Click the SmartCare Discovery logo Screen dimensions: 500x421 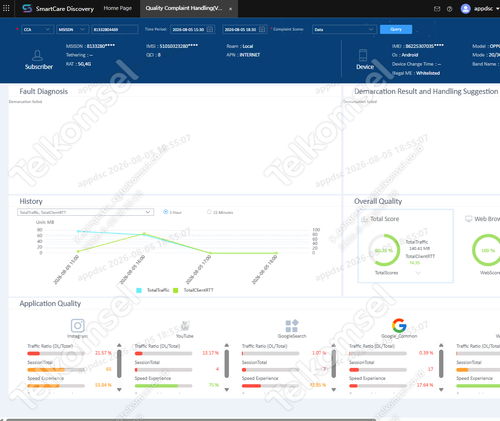pyautogui.click(x=27, y=8)
